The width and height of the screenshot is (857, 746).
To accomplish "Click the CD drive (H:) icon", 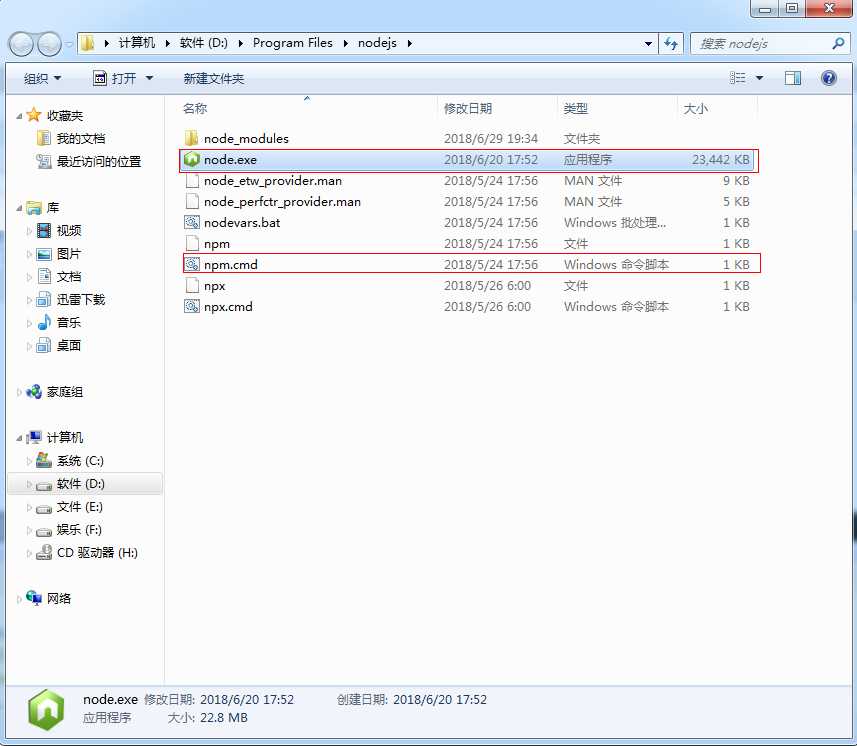I will (x=44, y=553).
